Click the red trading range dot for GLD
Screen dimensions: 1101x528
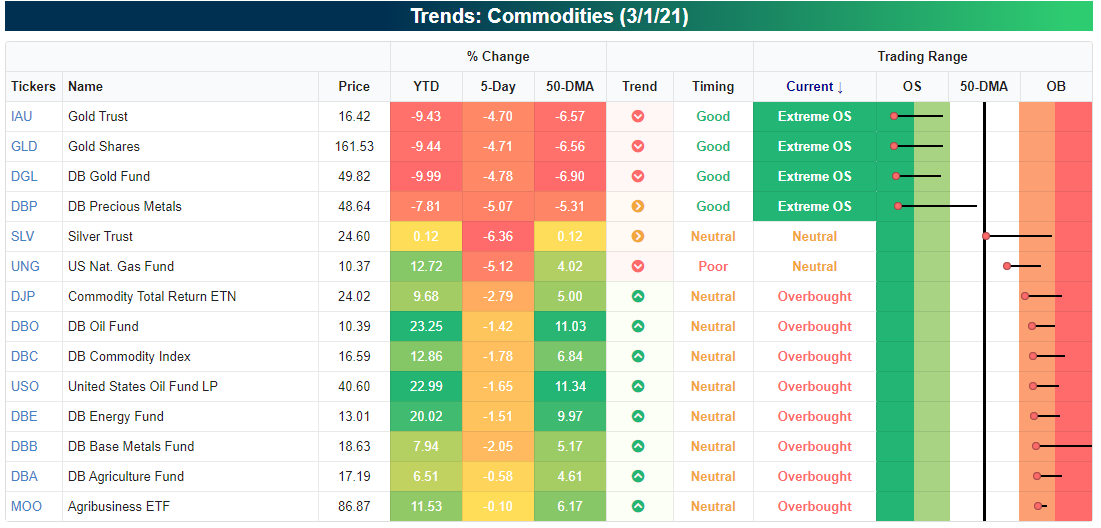[x=894, y=146]
